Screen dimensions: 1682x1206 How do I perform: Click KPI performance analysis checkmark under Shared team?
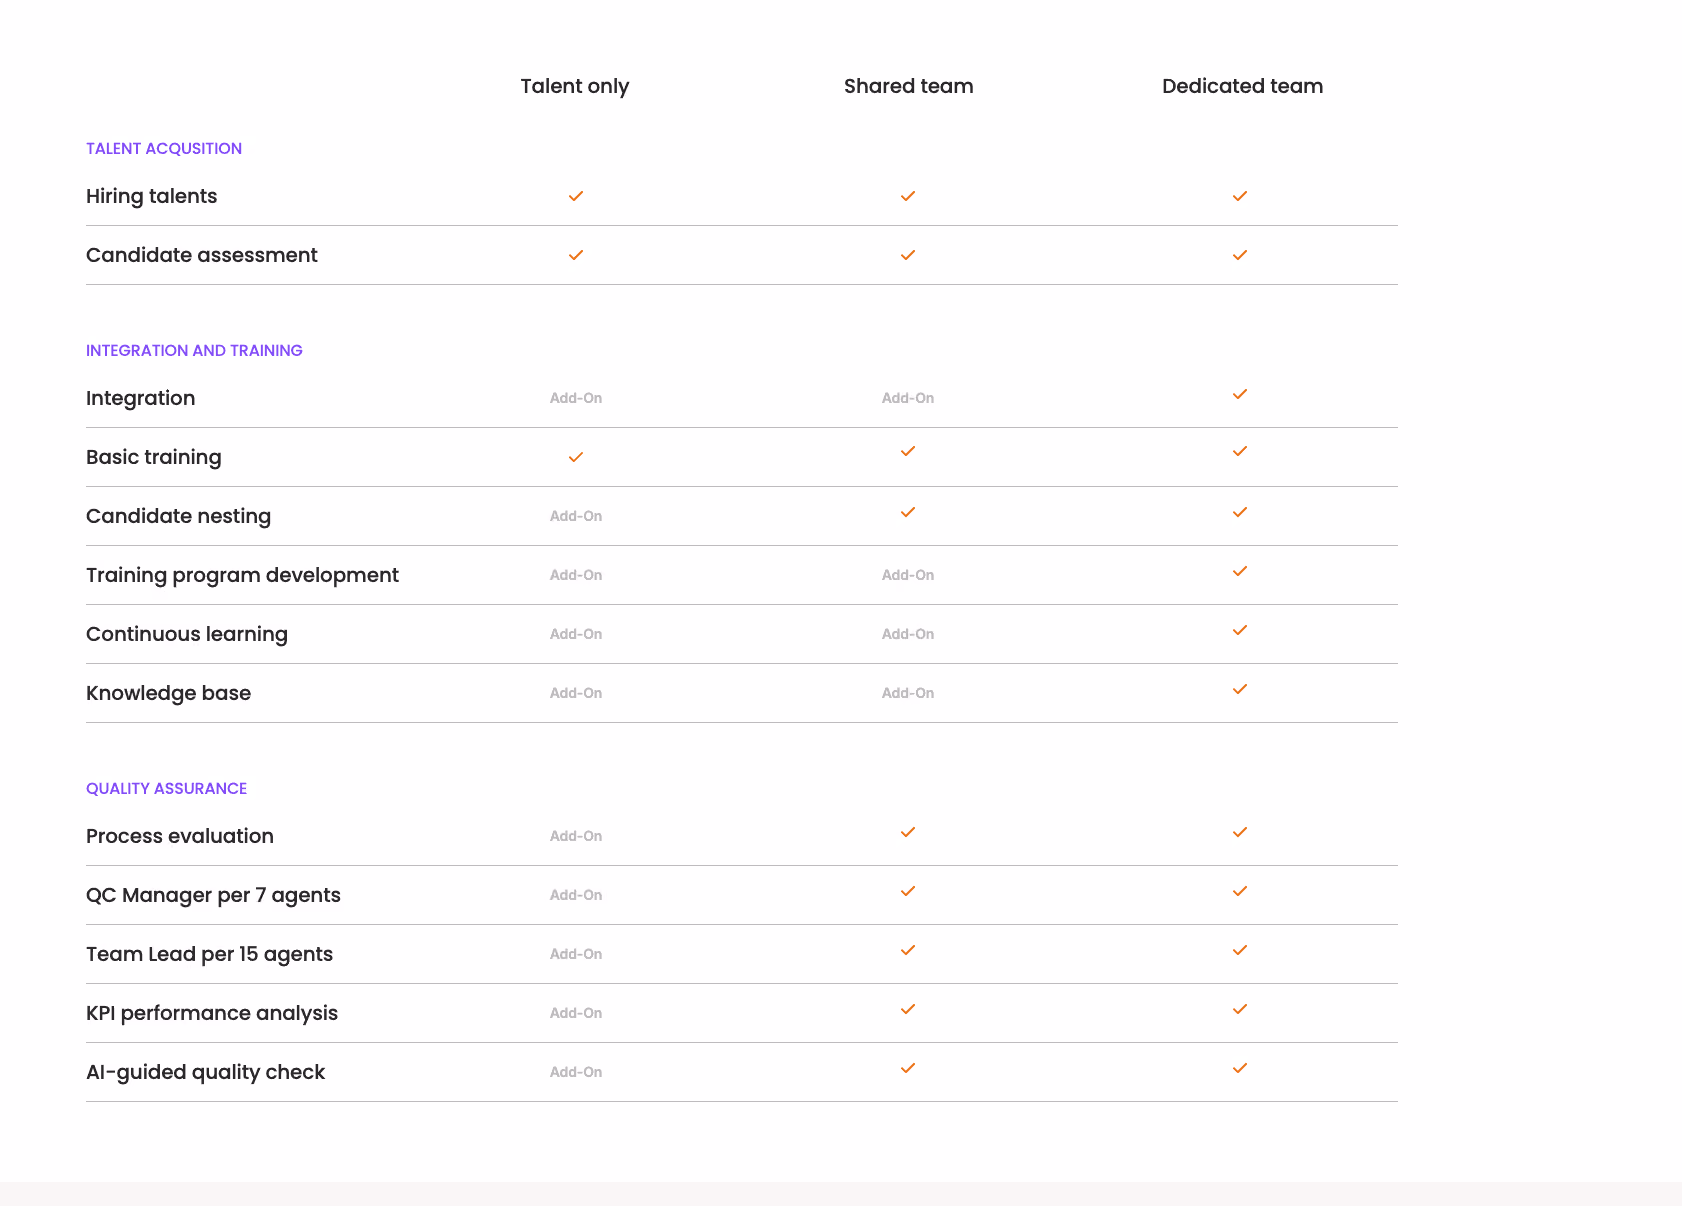908,1009
